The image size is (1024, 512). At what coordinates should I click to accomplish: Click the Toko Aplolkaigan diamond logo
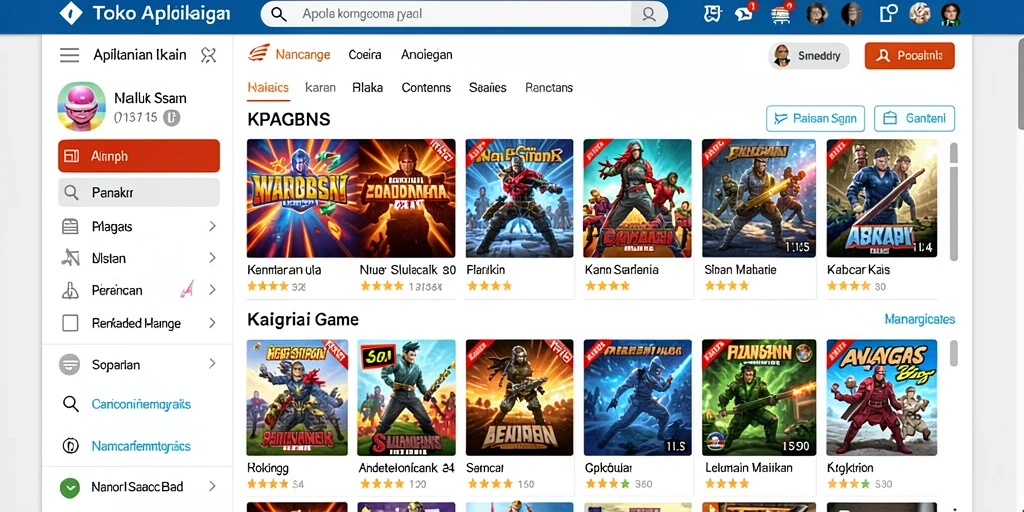[x=71, y=13]
